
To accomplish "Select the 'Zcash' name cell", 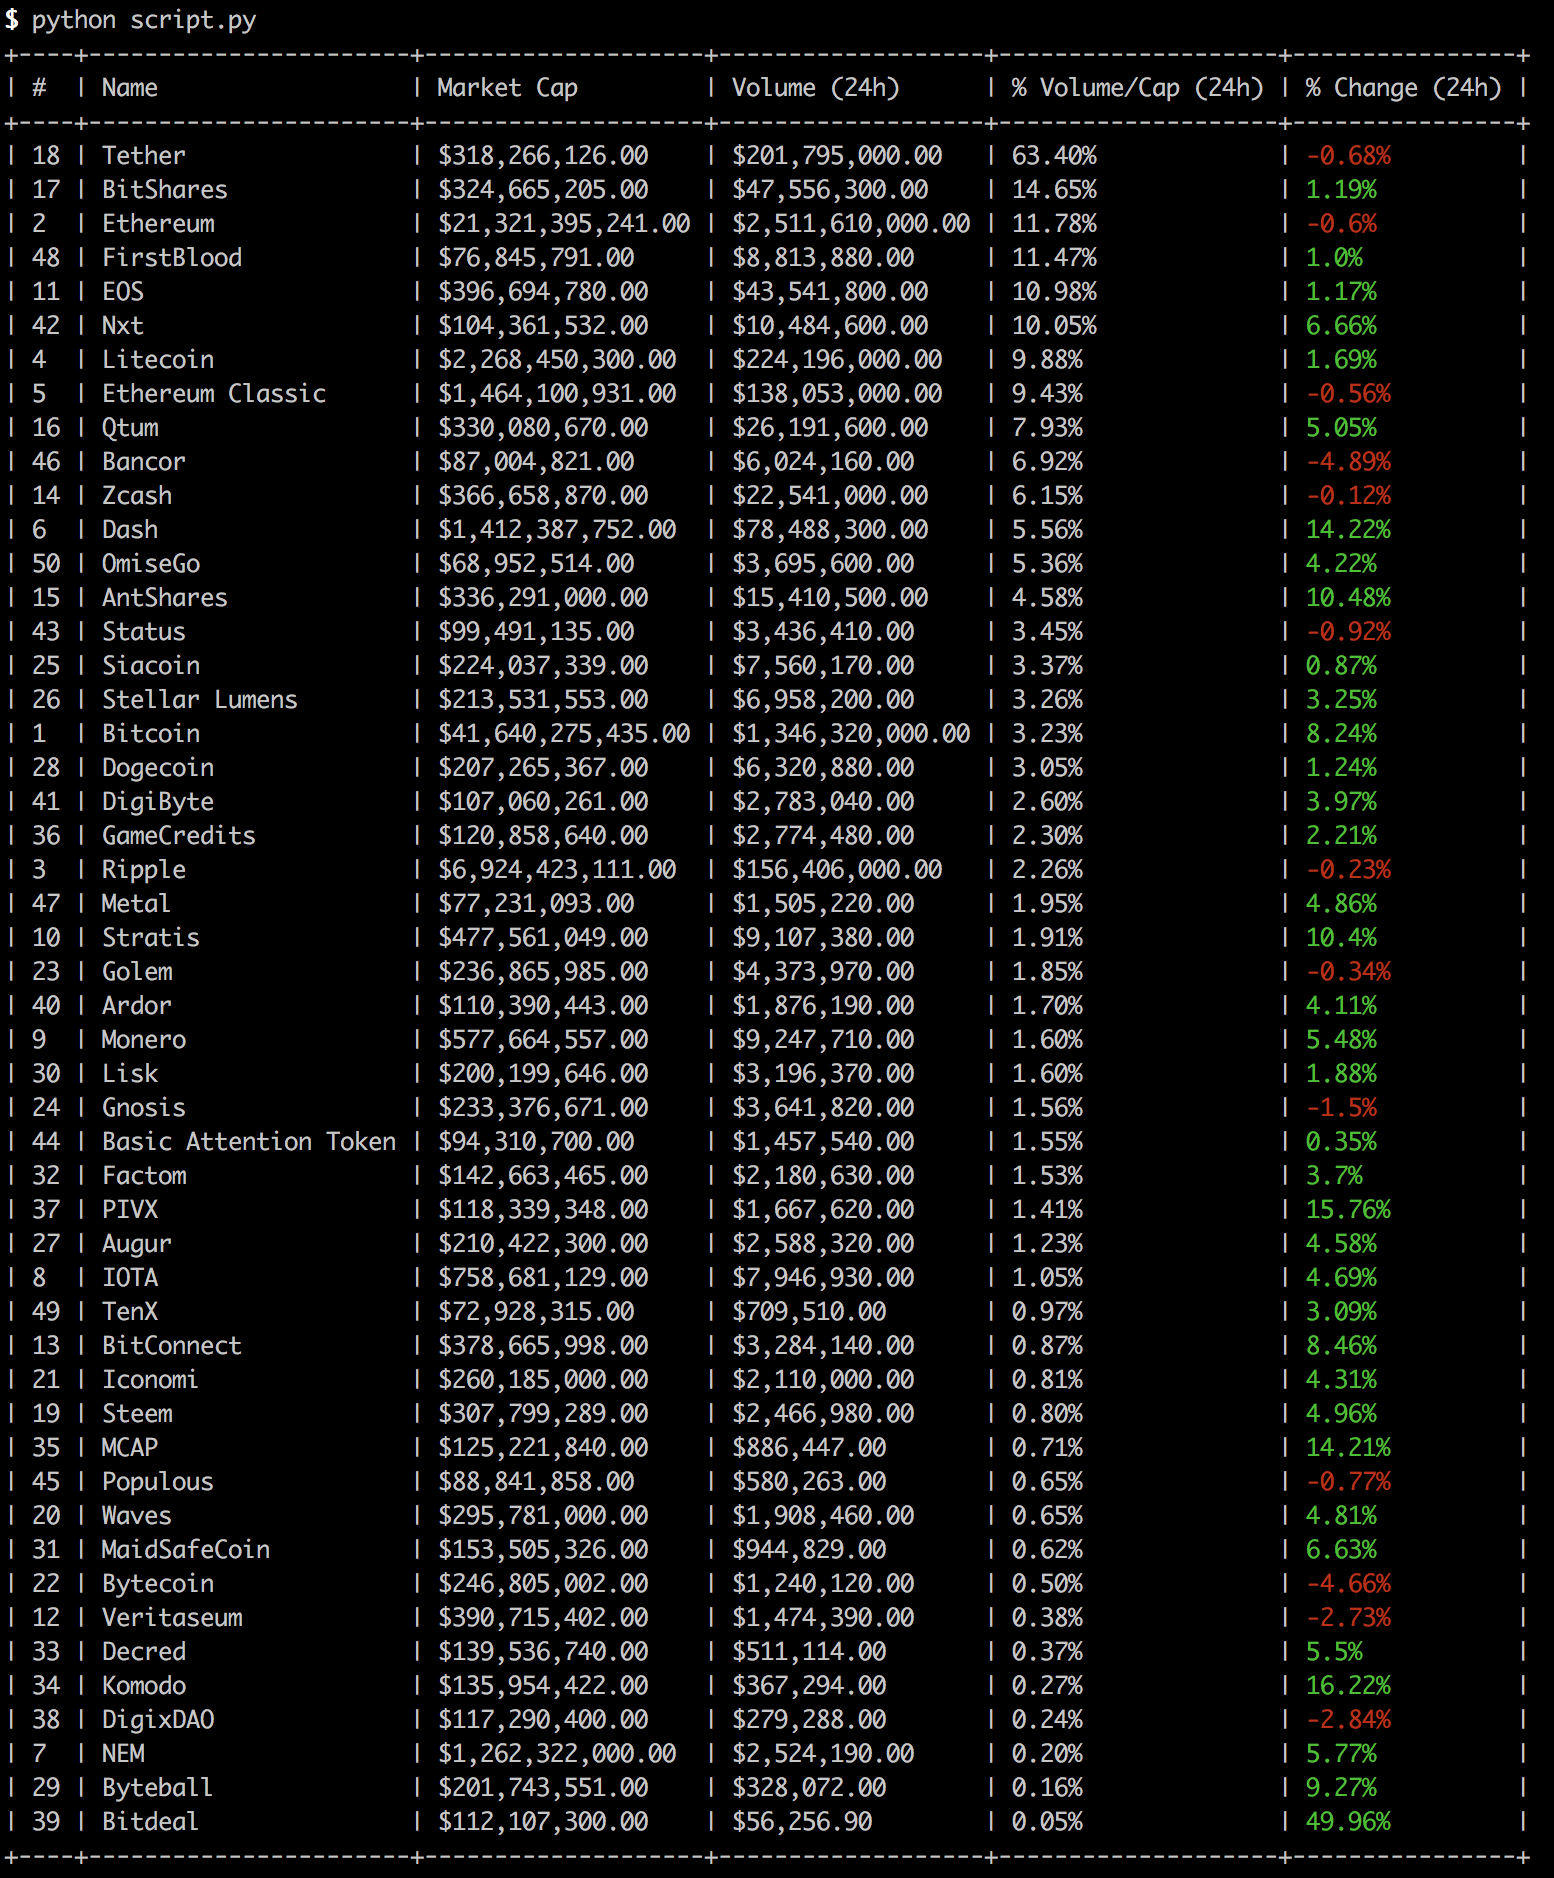I will click(137, 496).
